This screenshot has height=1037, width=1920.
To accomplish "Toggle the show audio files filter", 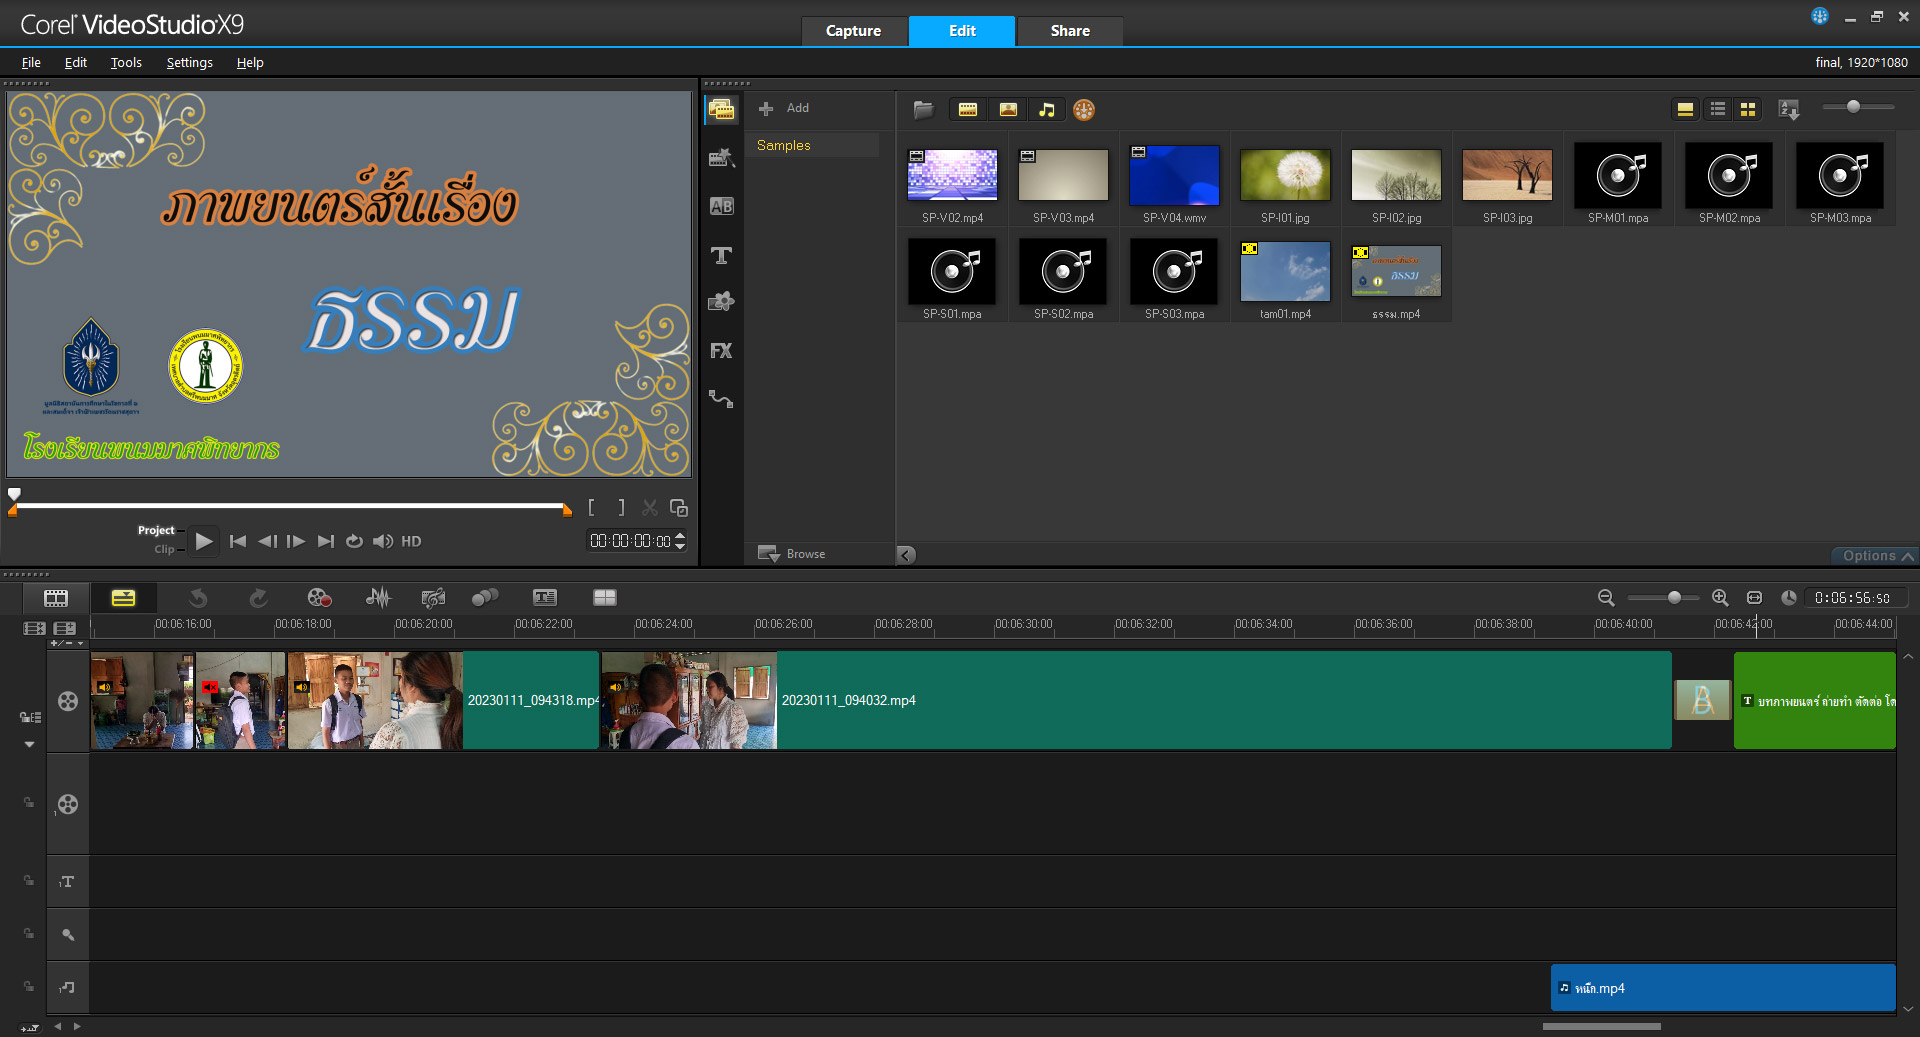I will (1046, 110).
